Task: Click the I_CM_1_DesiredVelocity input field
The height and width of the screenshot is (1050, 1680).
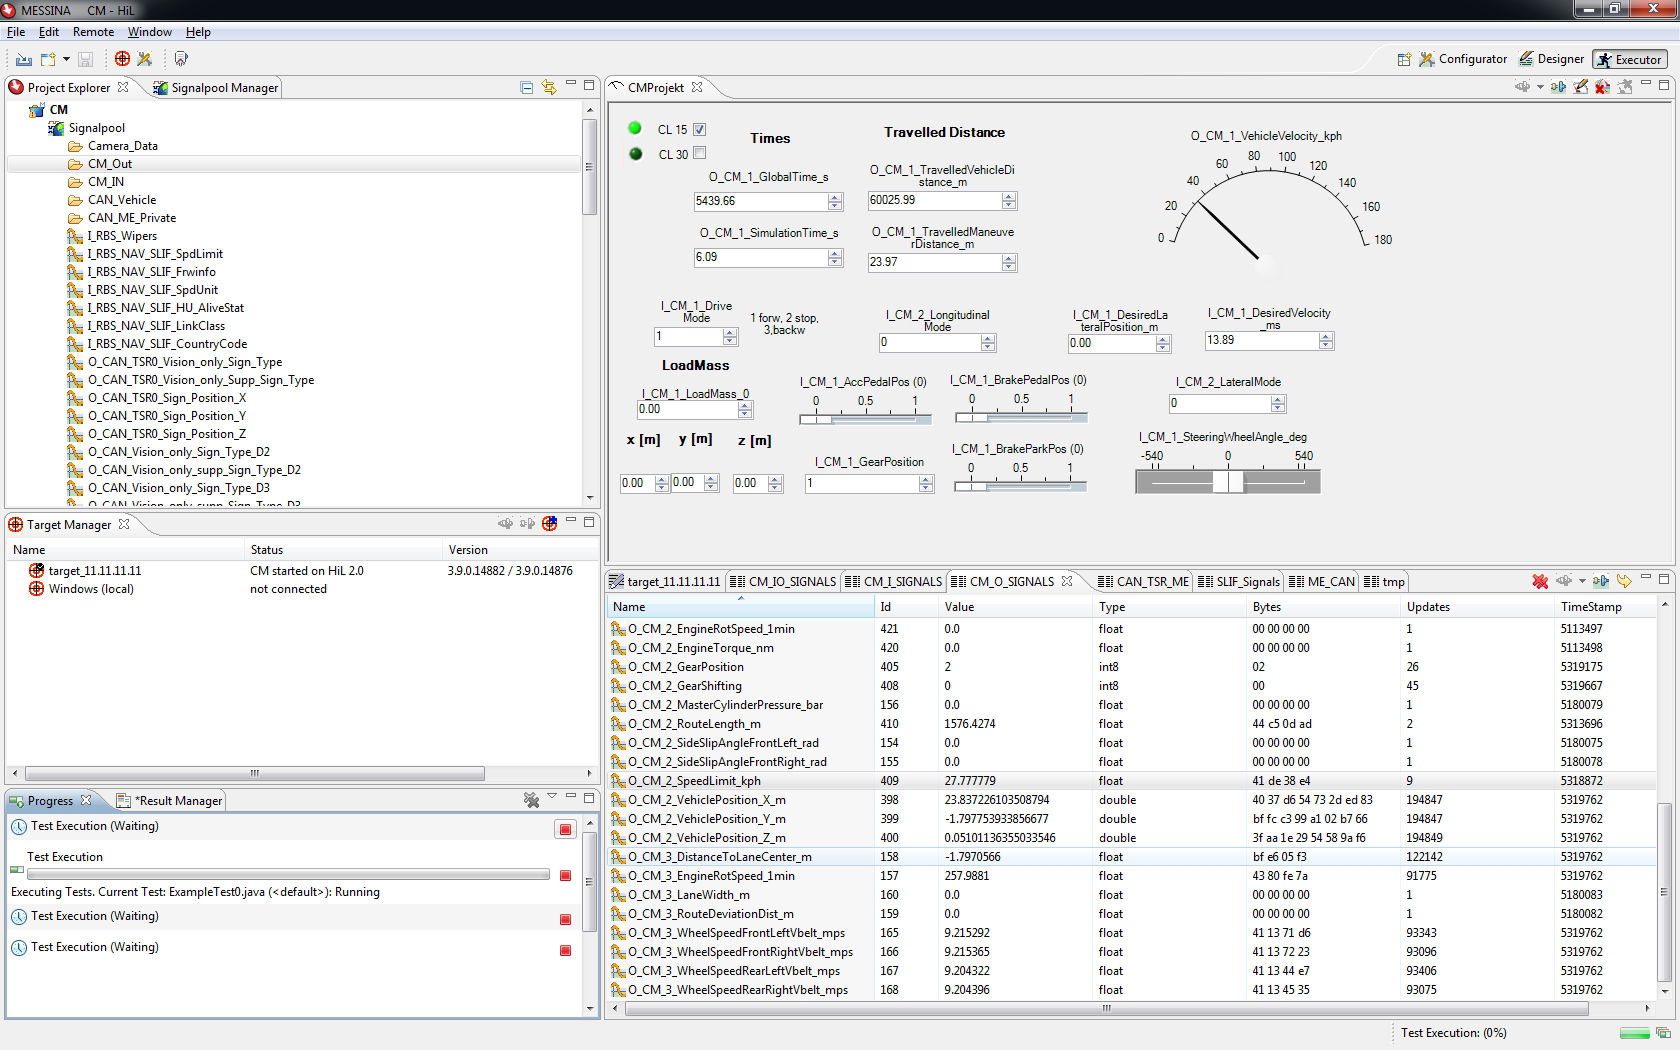Action: 1260,340
